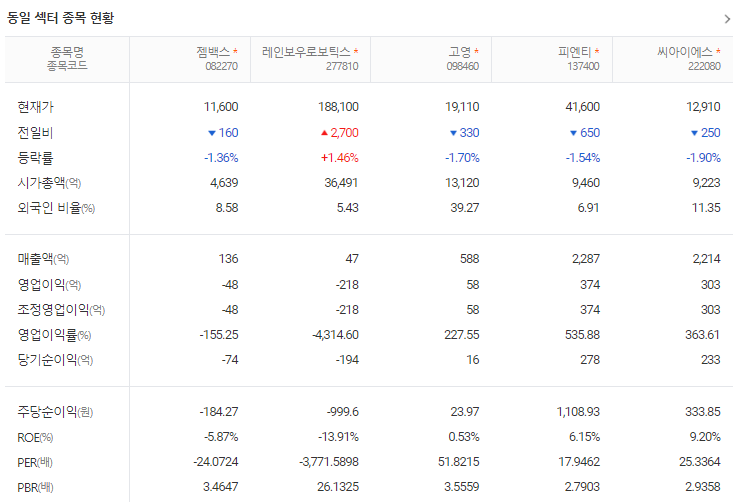733x502 pixels.
Task: Click 젬백스 current price 11,600
Action: coord(221,107)
